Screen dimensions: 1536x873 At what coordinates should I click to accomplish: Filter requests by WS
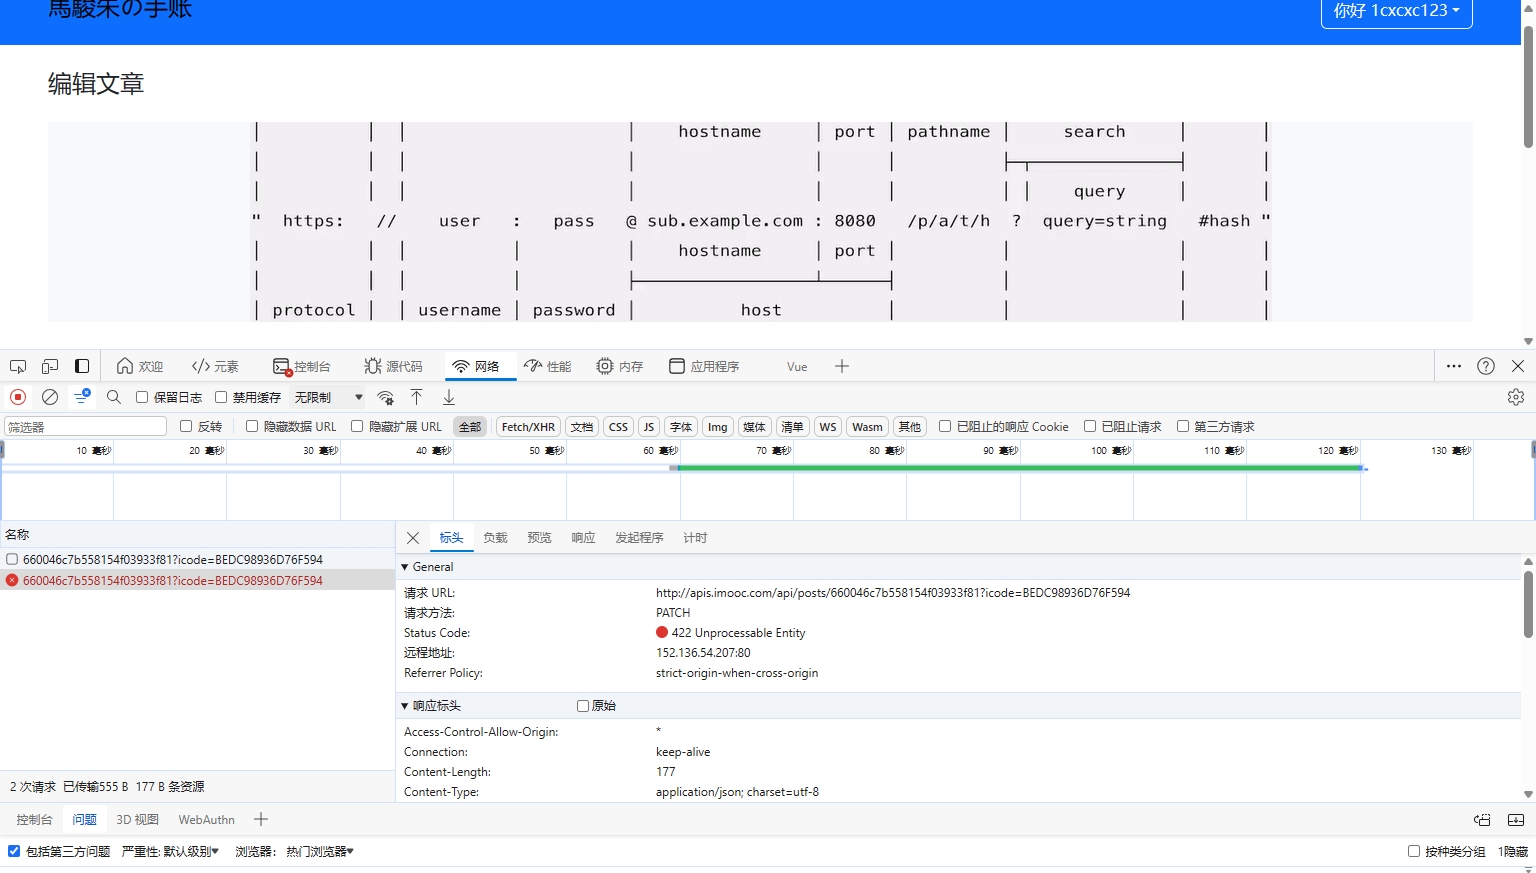pyautogui.click(x=828, y=427)
